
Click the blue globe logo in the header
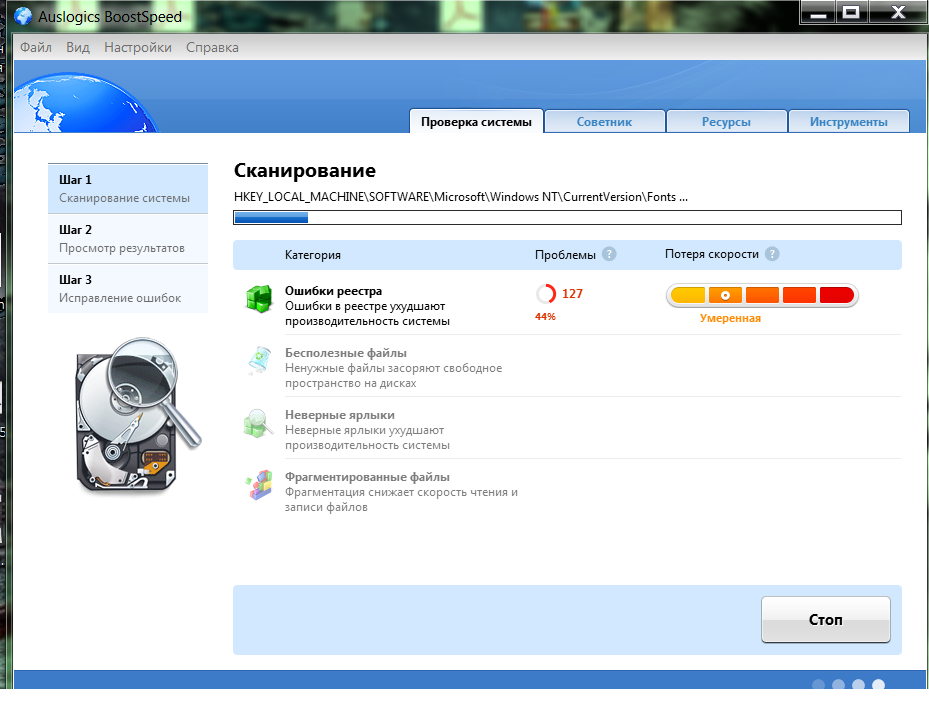click(x=86, y=103)
